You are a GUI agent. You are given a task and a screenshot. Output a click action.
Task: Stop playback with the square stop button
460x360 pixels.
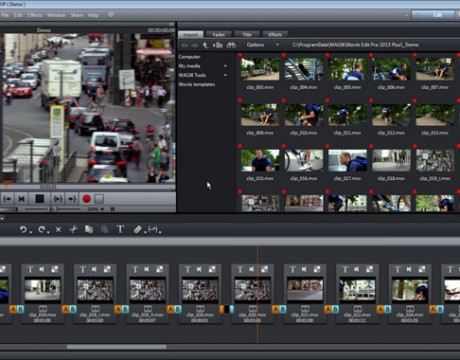[40, 199]
